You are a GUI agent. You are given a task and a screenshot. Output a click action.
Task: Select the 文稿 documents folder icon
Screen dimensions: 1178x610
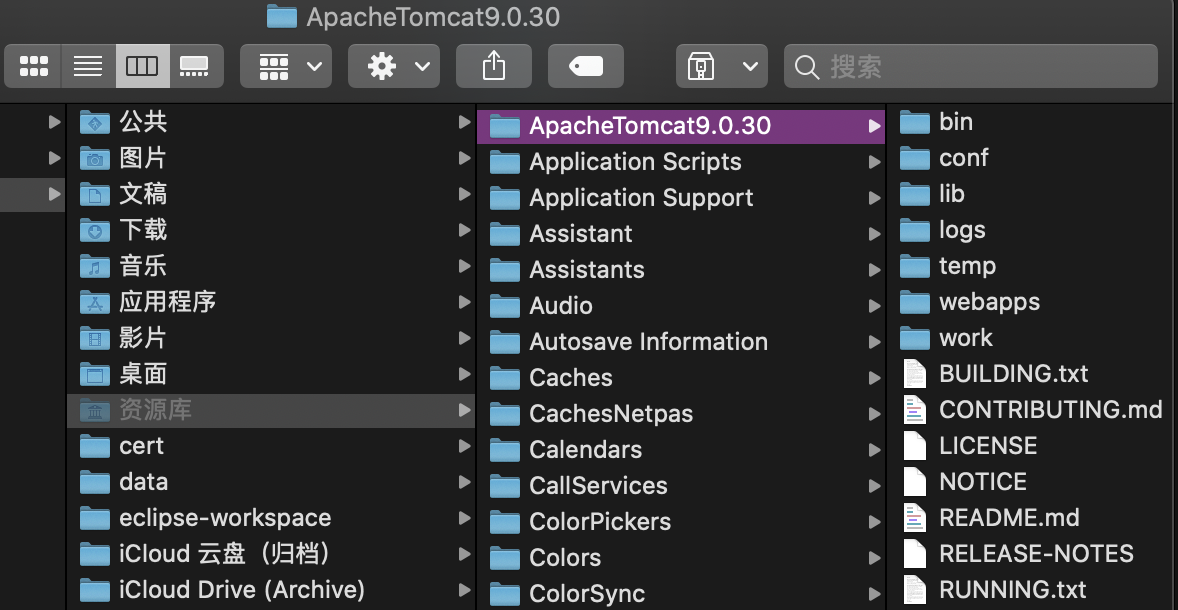point(95,194)
